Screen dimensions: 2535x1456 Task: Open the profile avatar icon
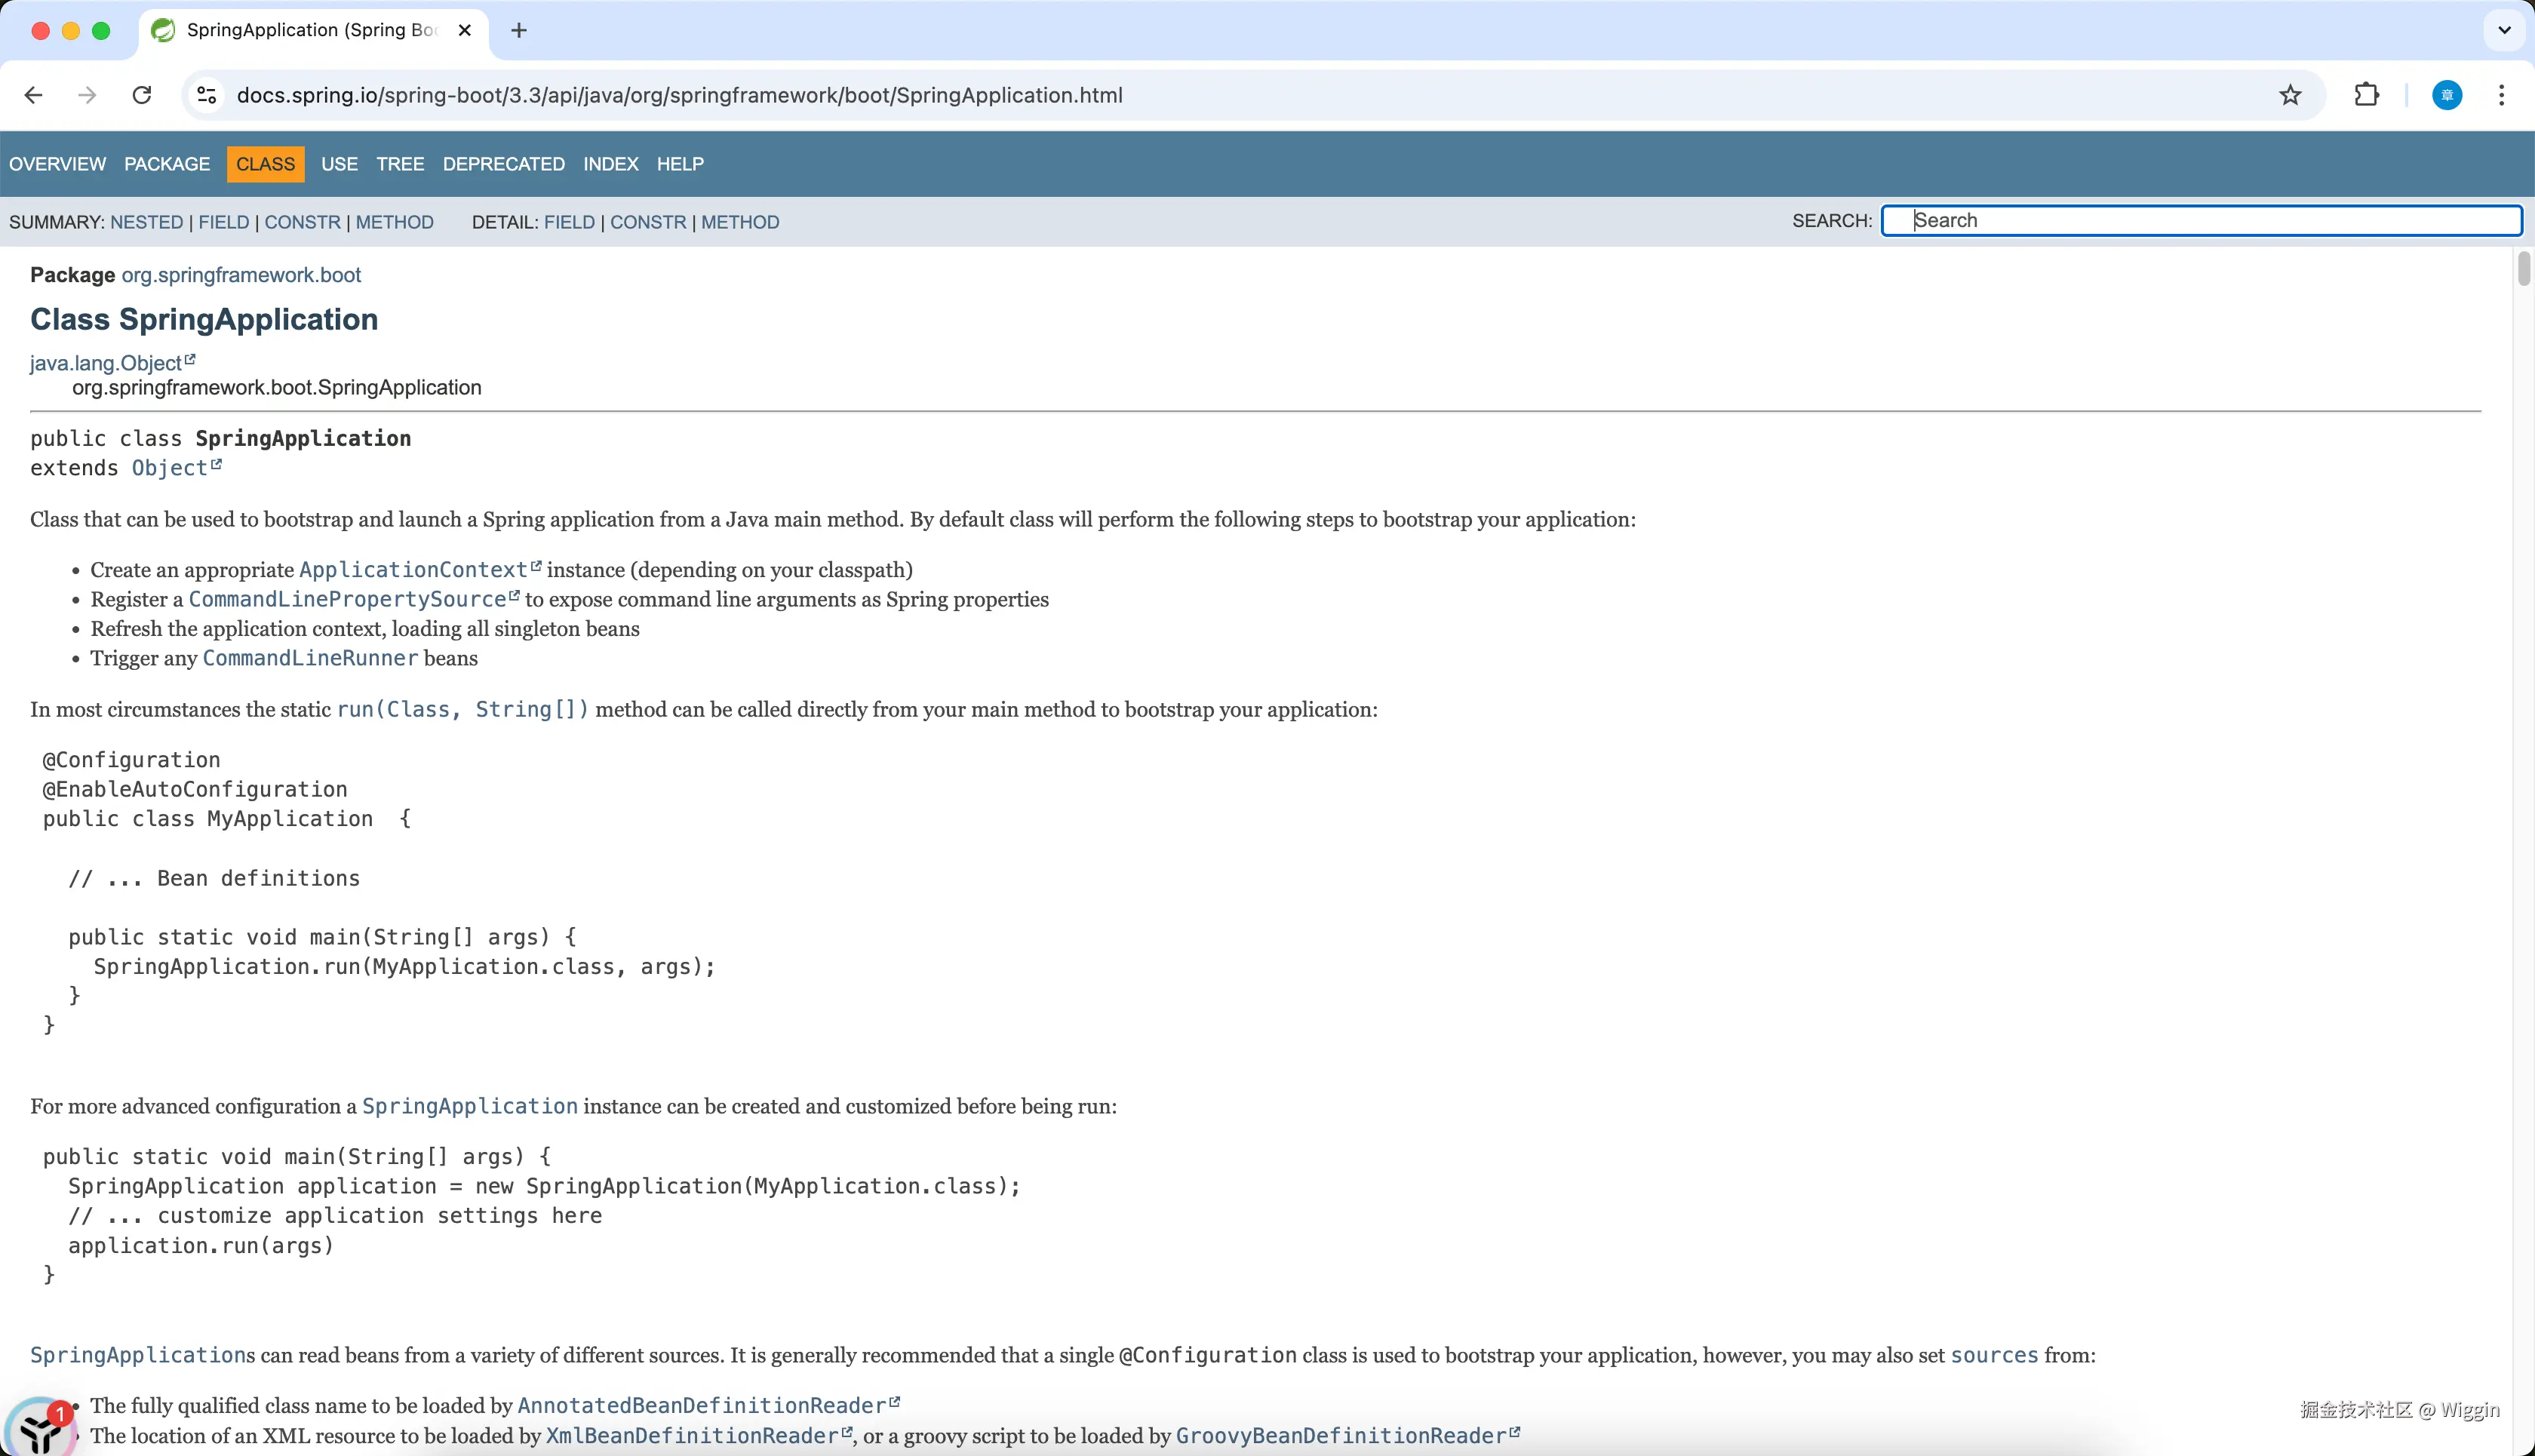coord(2446,95)
